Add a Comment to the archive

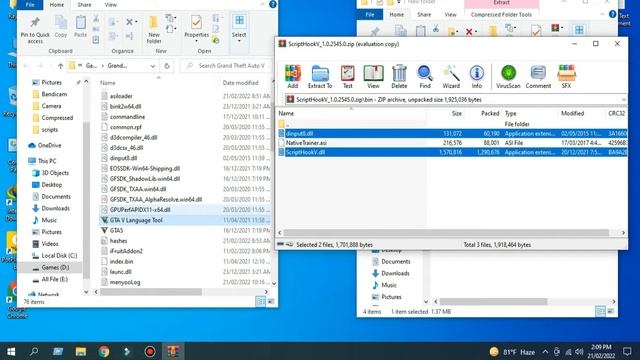538,76
